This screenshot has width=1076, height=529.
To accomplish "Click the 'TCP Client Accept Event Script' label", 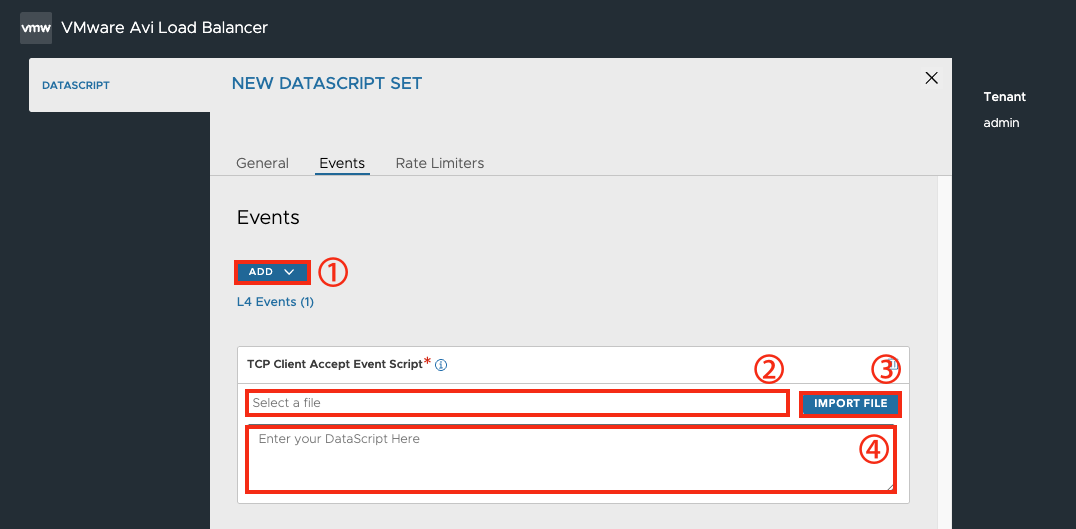I will tap(335, 364).
